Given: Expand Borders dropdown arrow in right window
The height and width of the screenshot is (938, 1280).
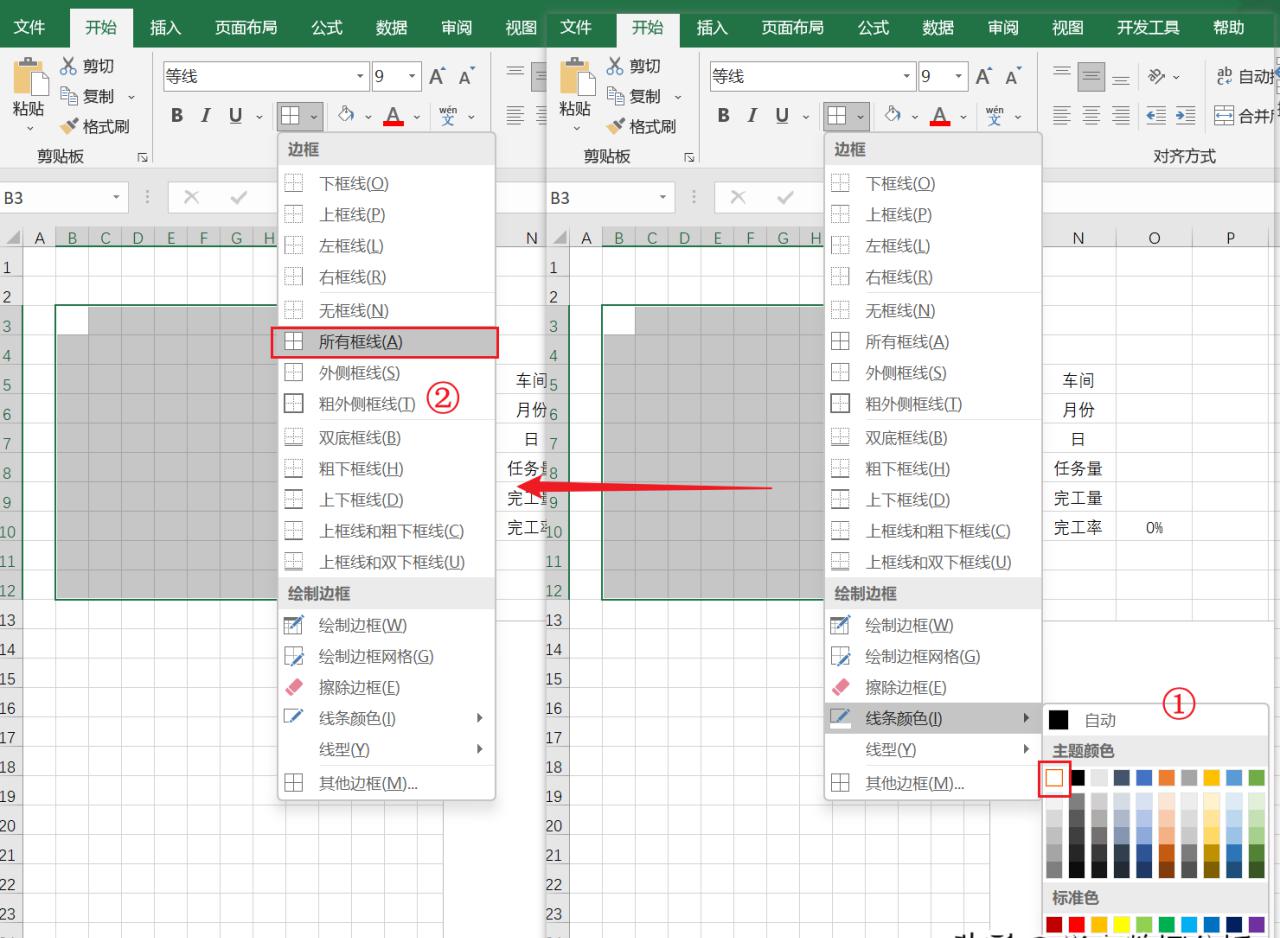Looking at the screenshot, I should click(x=861, y=116).
